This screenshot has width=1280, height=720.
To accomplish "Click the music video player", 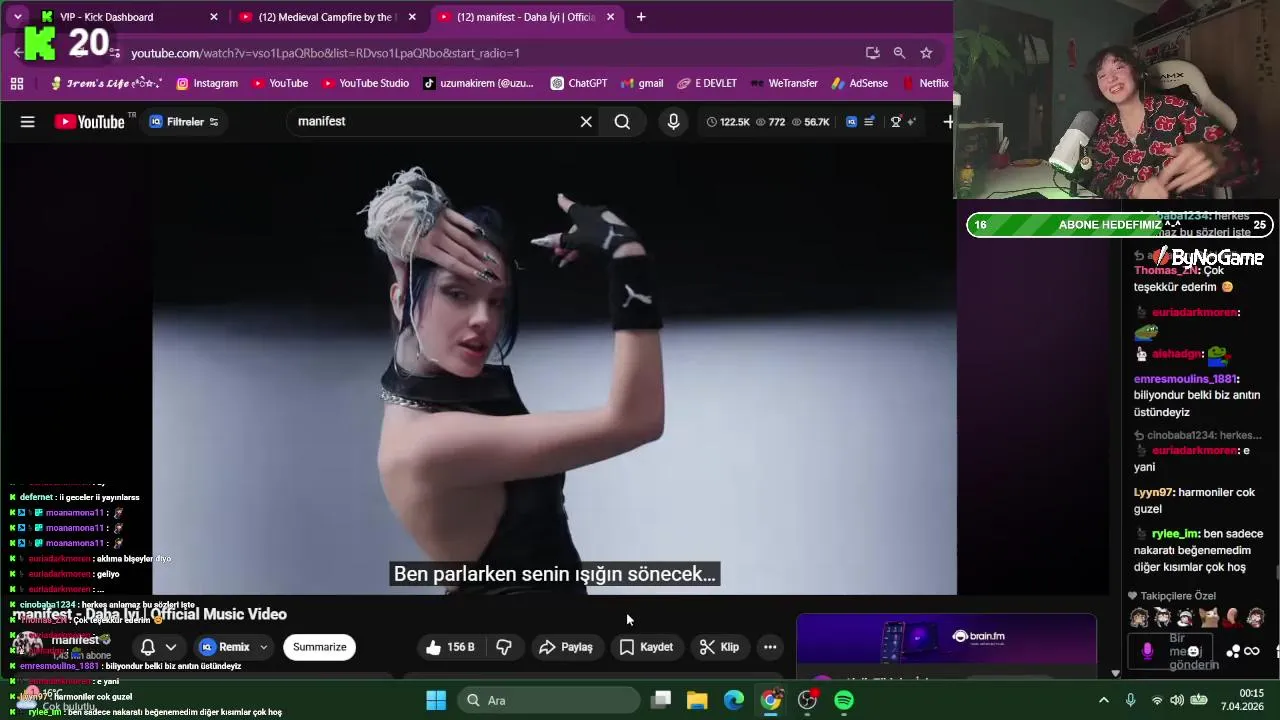I will (554, 370).
